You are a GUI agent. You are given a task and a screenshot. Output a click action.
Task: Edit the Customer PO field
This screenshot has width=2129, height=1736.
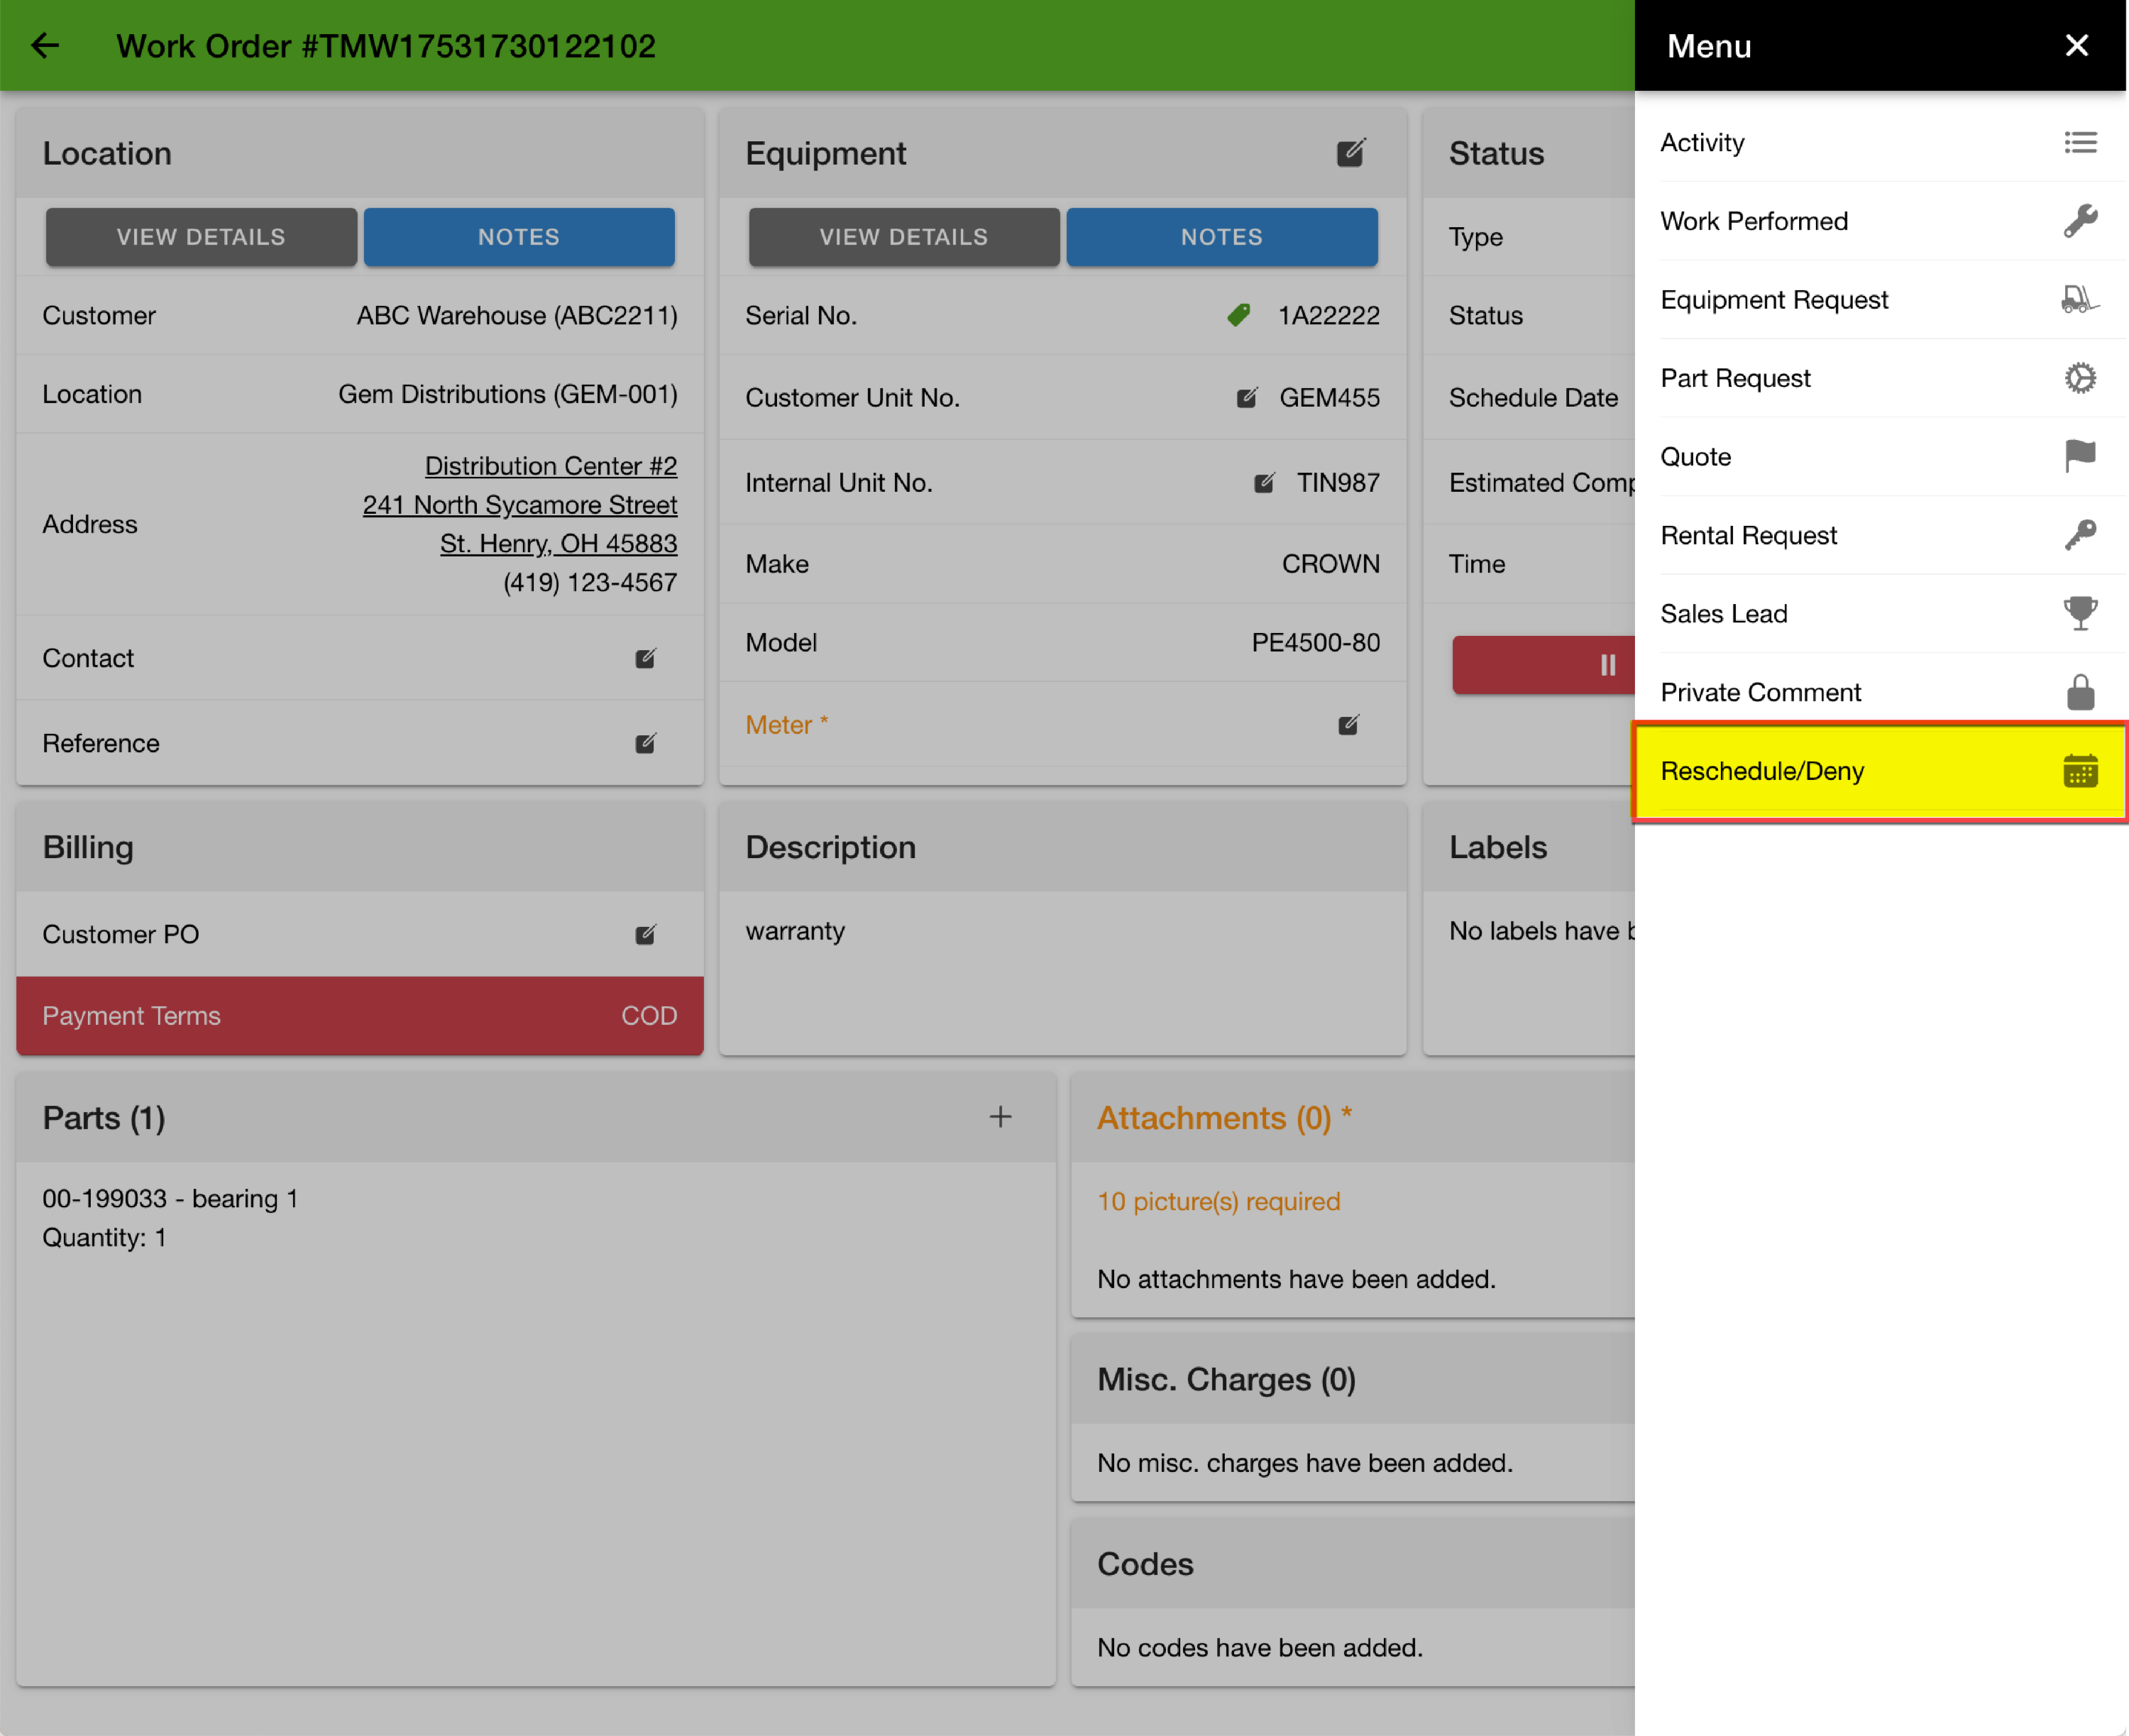pyautogui.click(x=646, y=934)
